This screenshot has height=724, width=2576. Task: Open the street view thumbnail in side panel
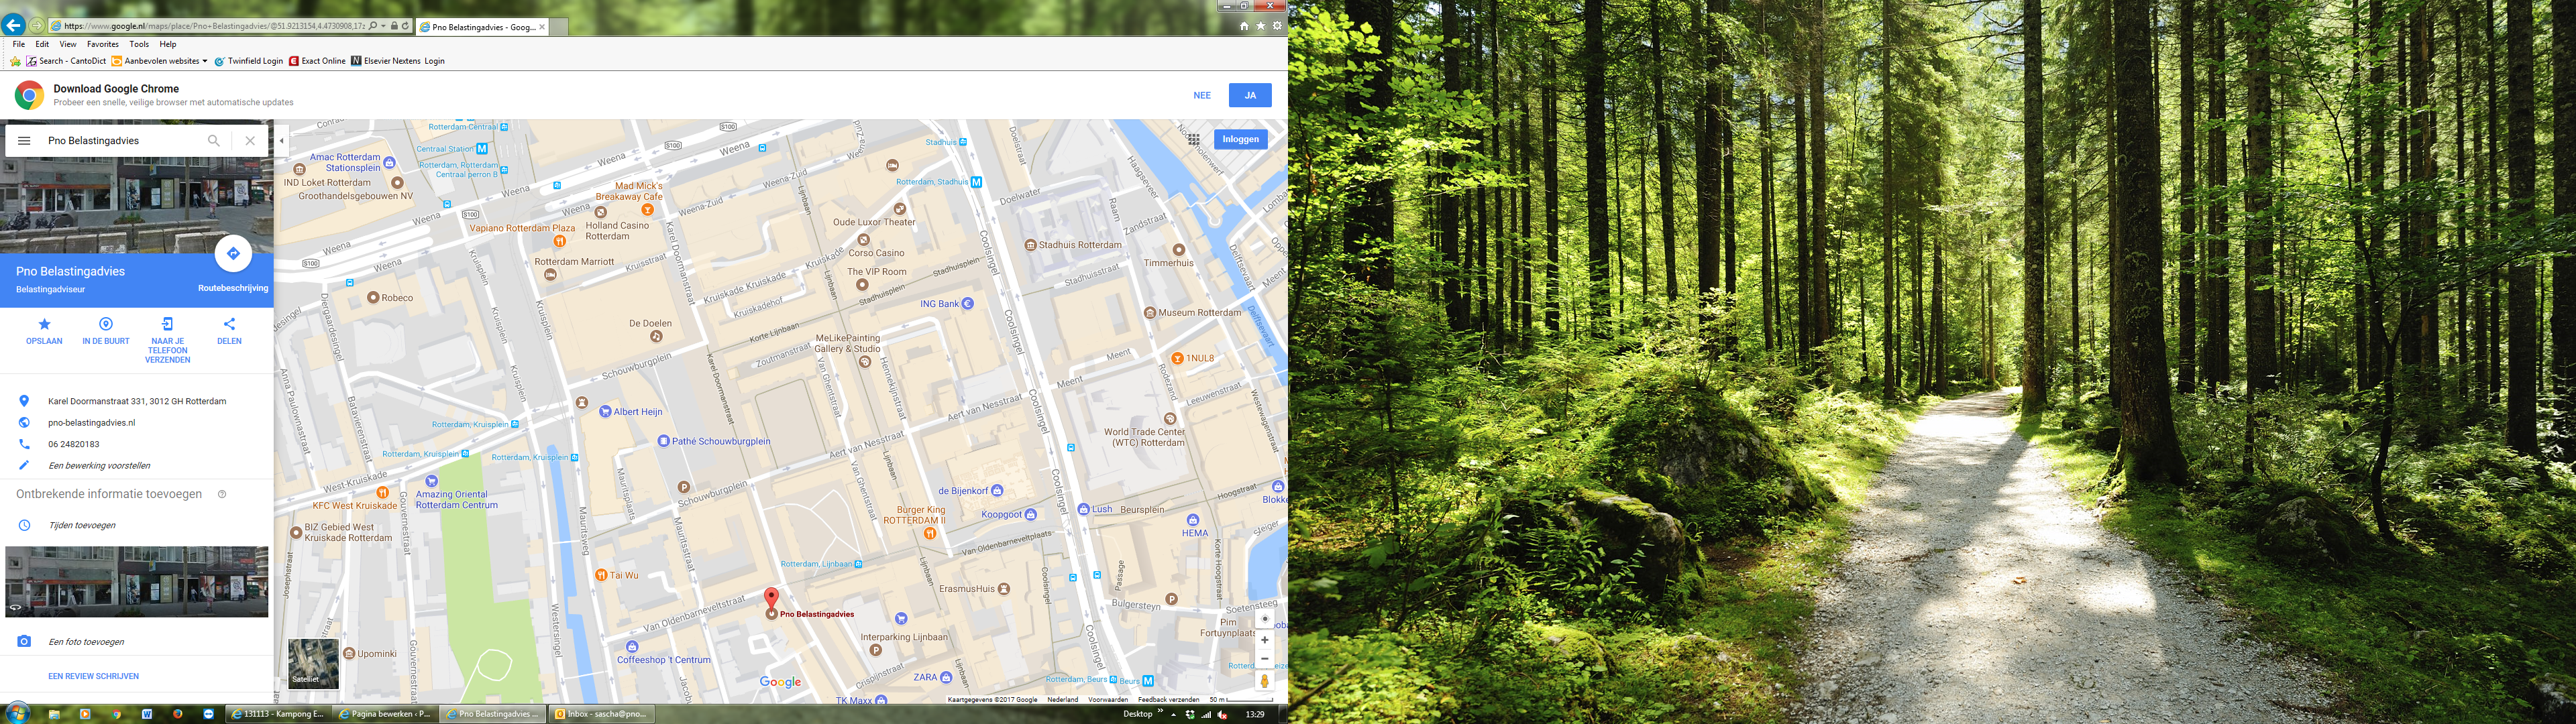[136, 582]
